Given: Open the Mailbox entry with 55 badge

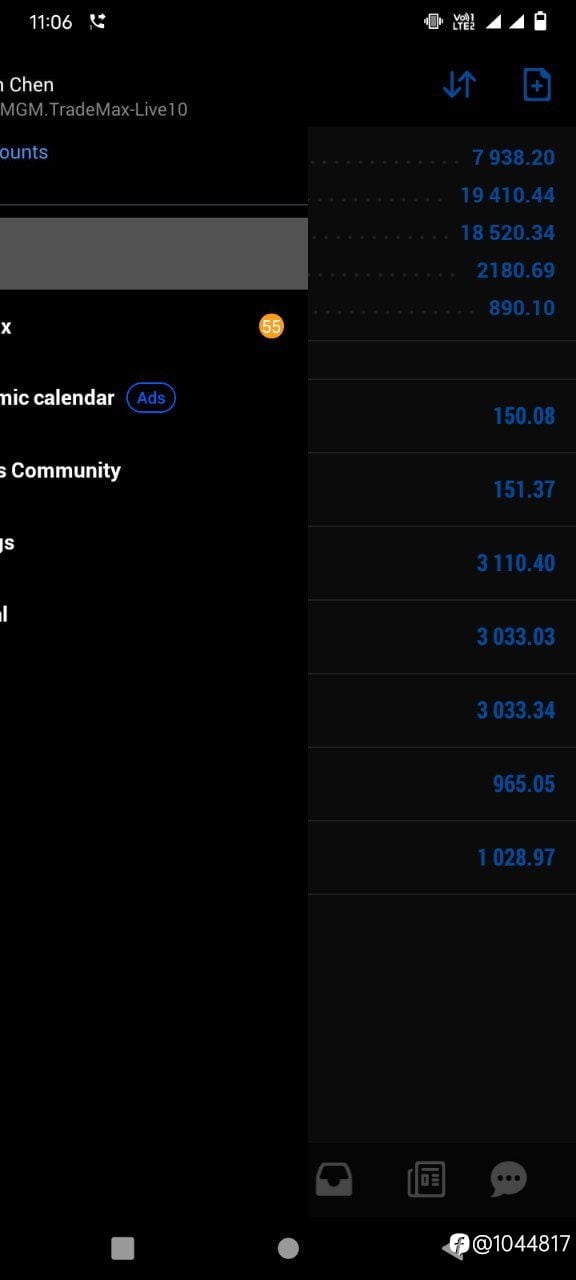Looking at the screenshot, I should 154,326.
